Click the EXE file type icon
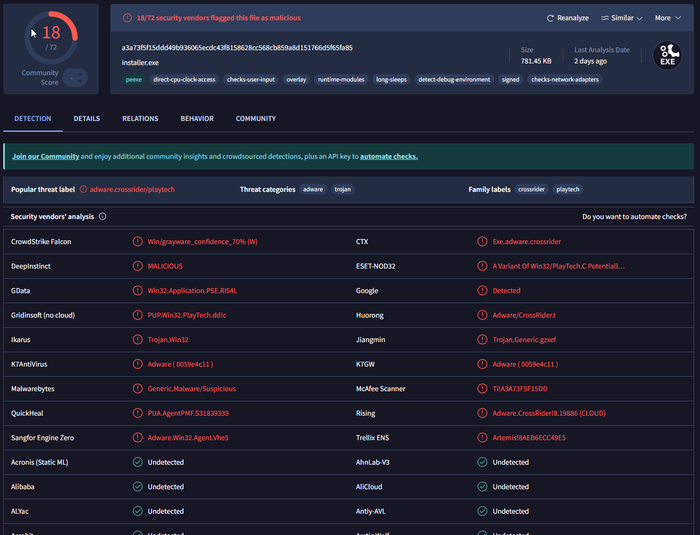 tap(667, 55)
